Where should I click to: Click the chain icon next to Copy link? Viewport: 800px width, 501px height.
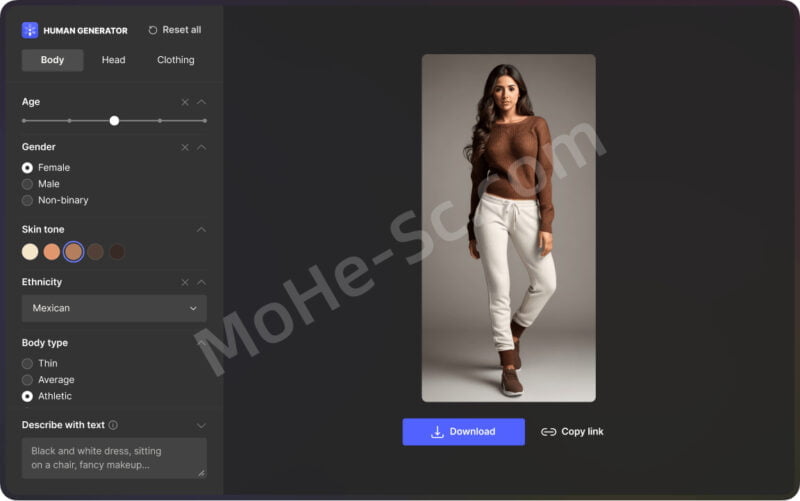coord(548,432)
